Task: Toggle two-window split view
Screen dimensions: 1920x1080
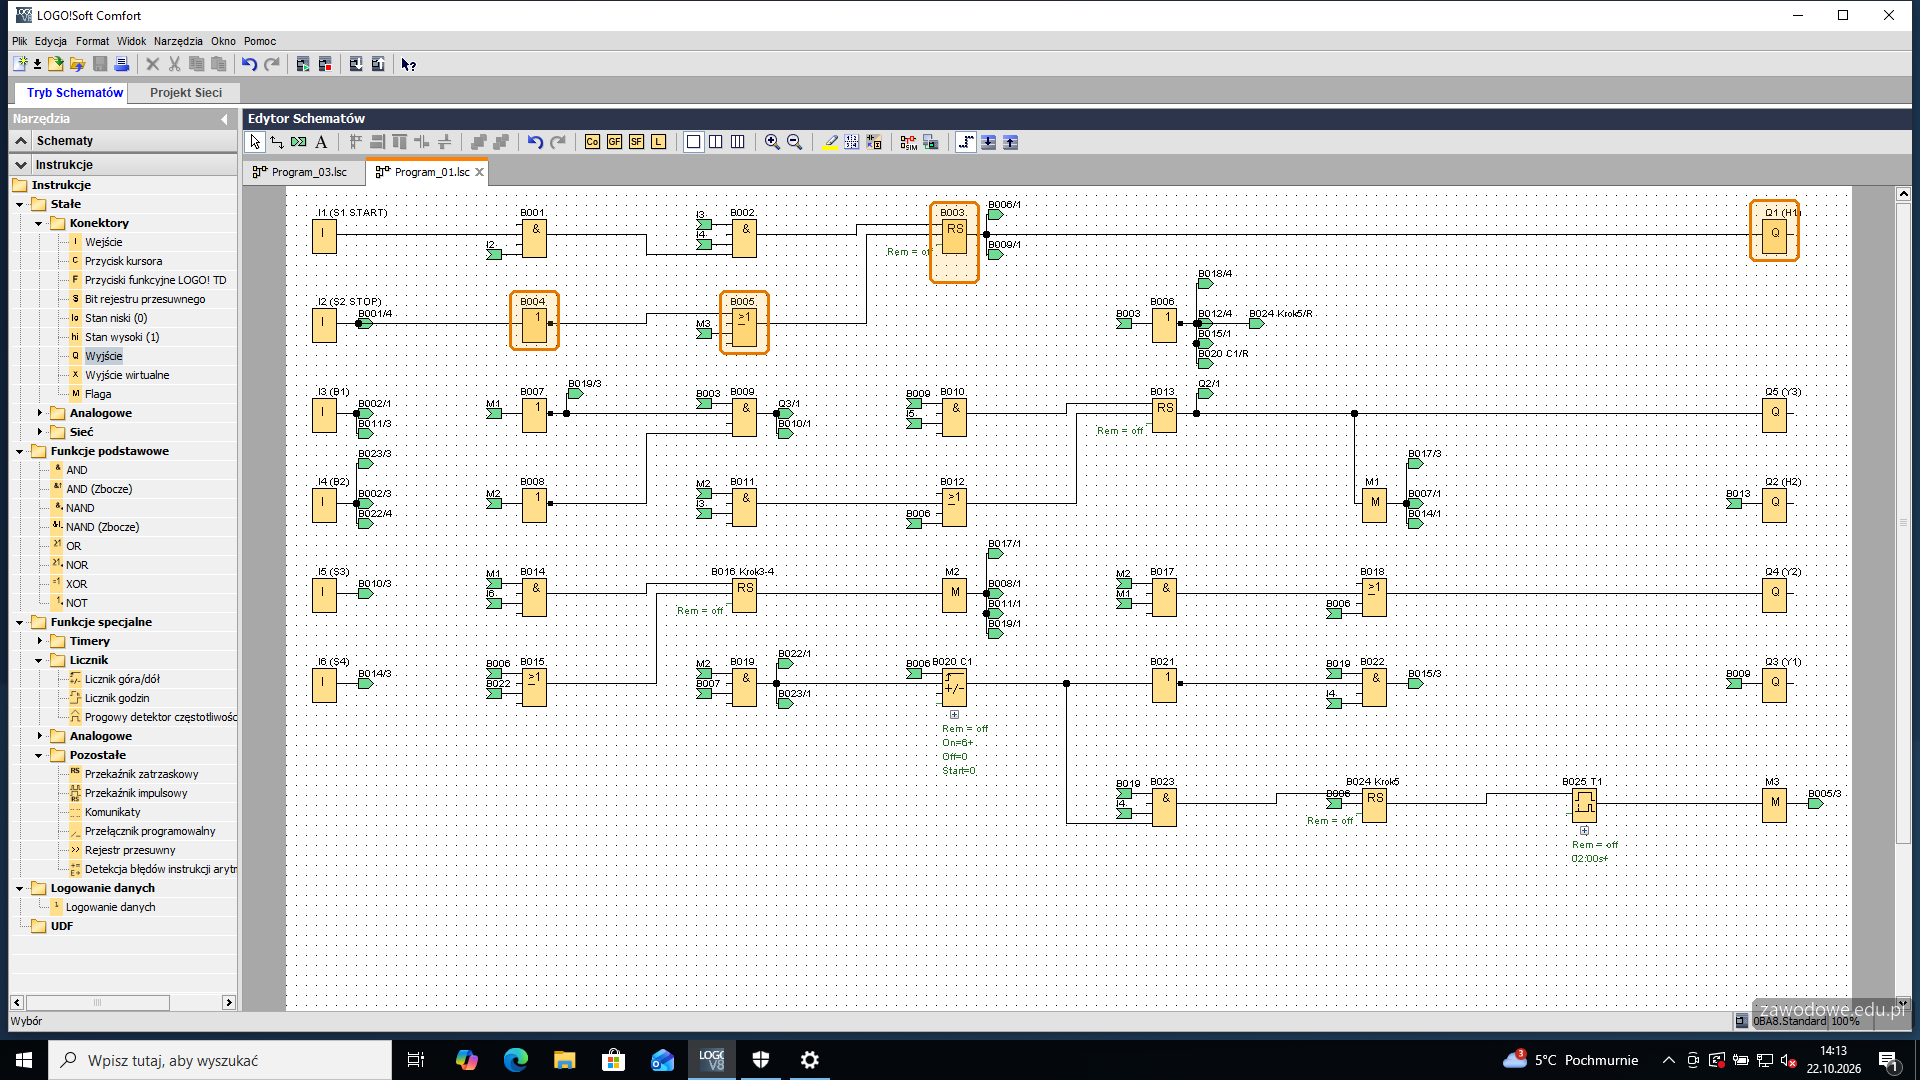Action: pos(715,142)
